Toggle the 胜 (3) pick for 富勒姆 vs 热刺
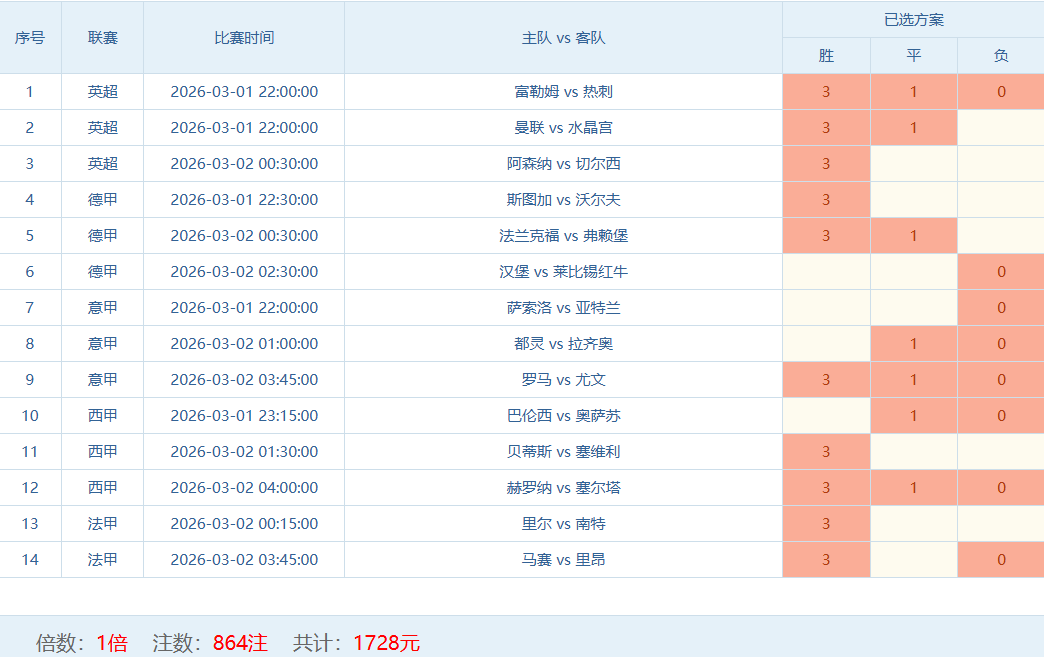 (x=826, y=92)
